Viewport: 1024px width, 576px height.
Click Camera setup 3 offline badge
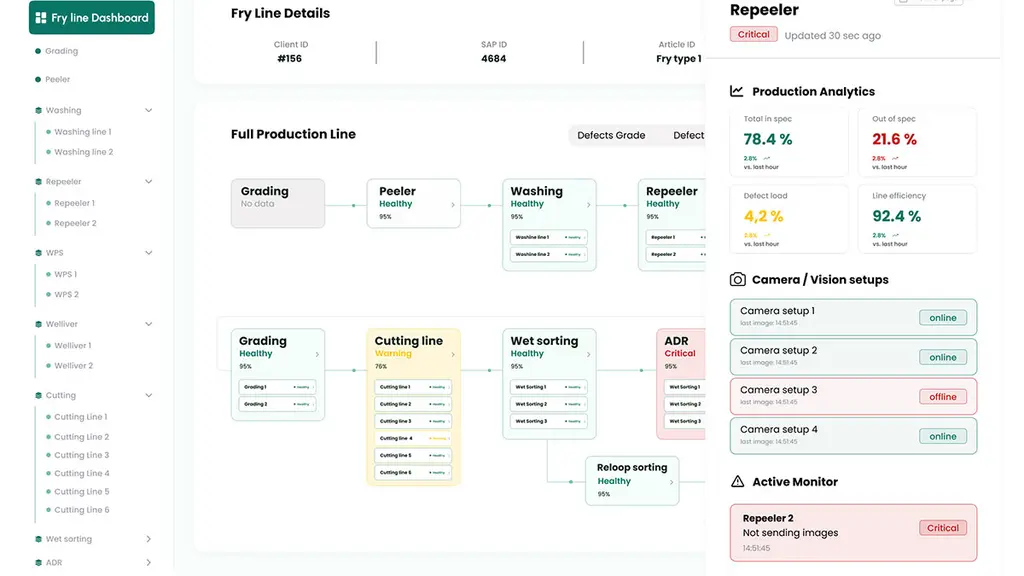click(943, 397)
